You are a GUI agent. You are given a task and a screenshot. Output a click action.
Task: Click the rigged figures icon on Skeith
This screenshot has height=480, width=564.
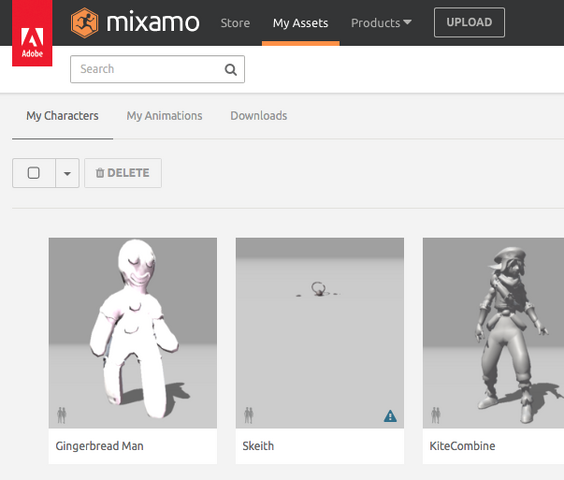pyautogui.click(x=249, y=415)
